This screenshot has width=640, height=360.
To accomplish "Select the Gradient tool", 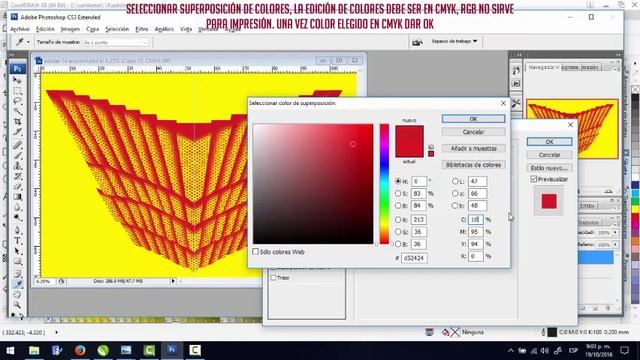I will point(17,197).
